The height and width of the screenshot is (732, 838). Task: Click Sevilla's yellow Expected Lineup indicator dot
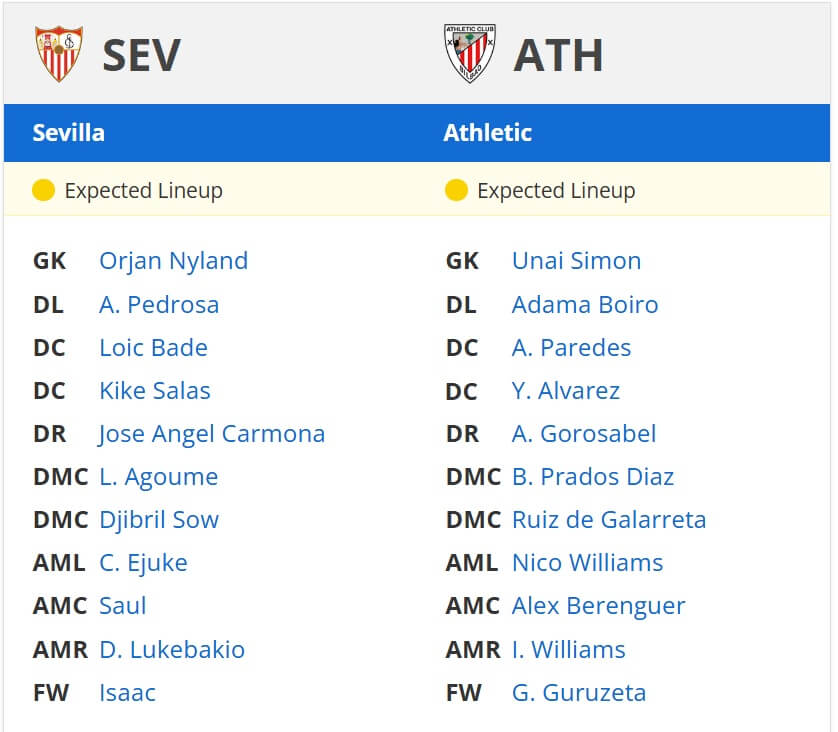[x=43, y=190]
